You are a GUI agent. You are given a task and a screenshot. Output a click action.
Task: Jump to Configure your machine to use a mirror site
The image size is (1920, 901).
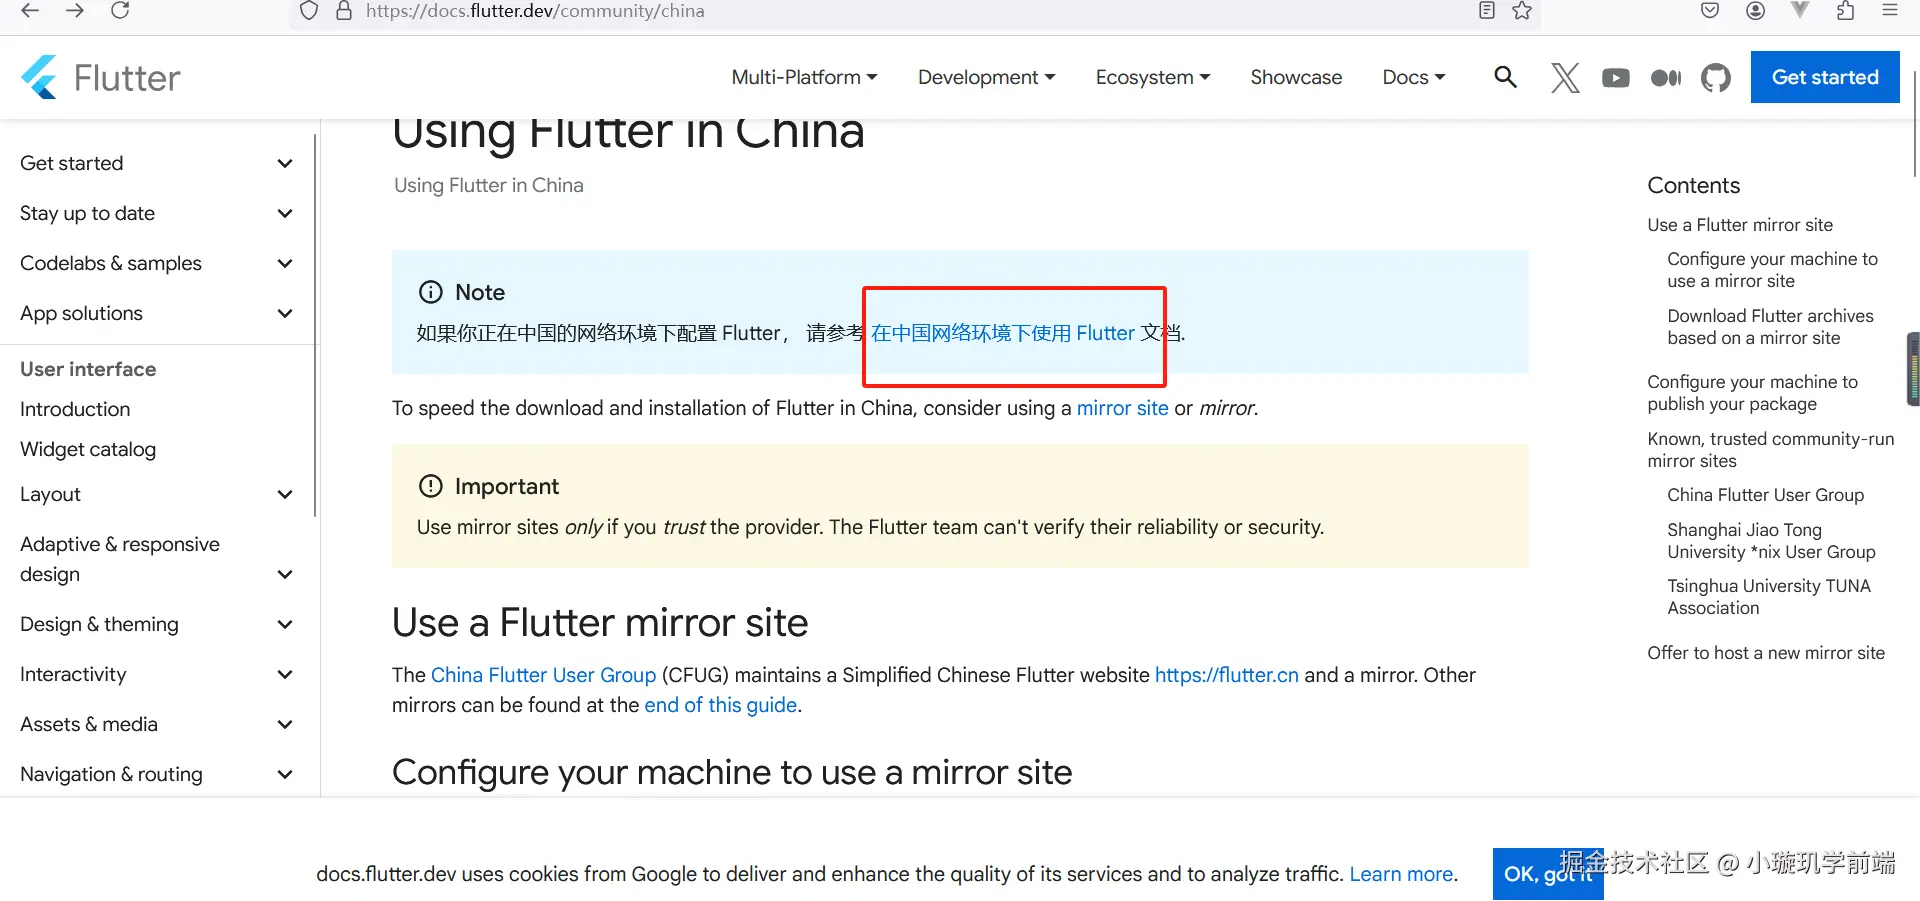(1772, 270)
